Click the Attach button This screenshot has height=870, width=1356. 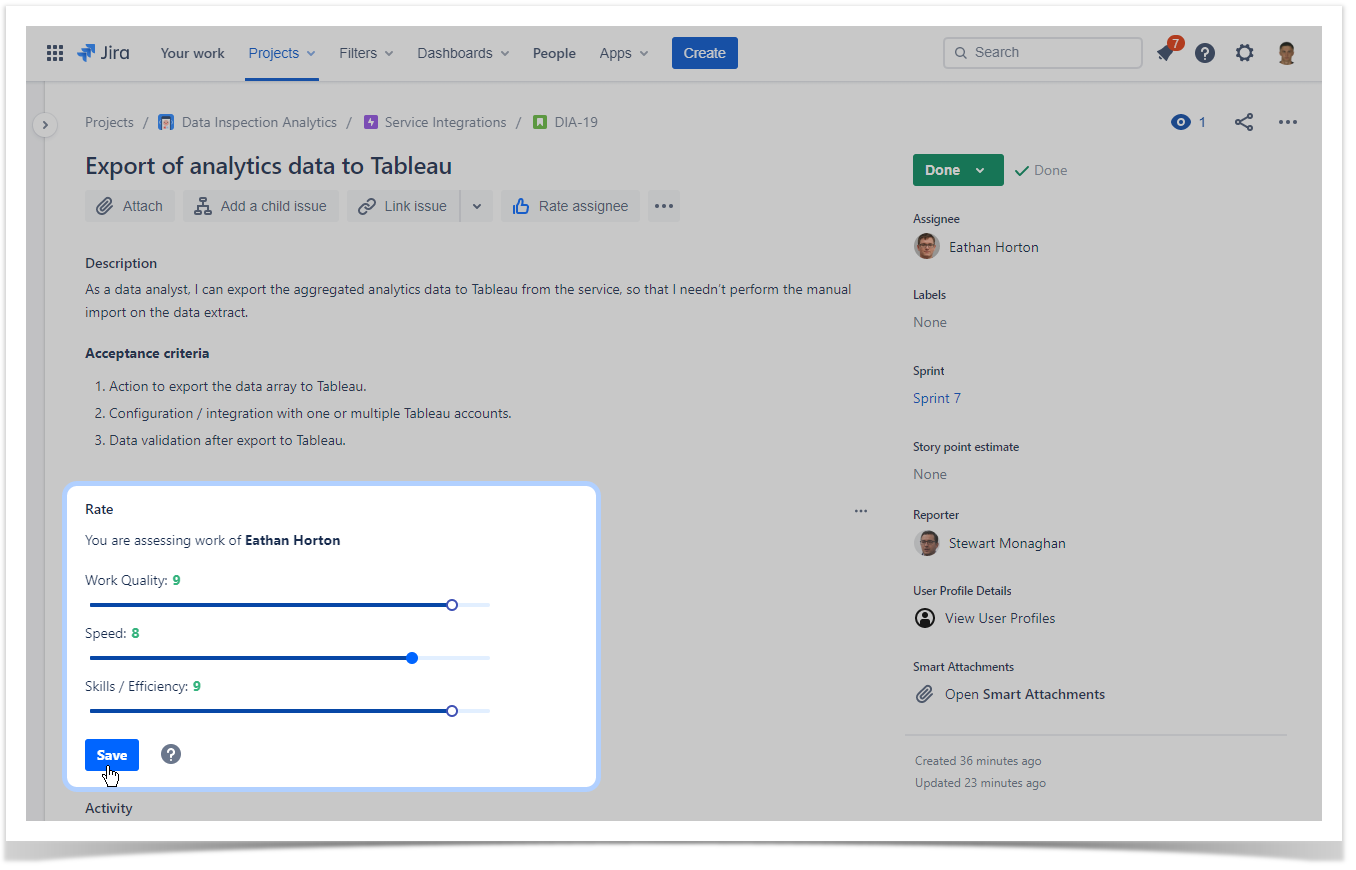tap(130, 206)
